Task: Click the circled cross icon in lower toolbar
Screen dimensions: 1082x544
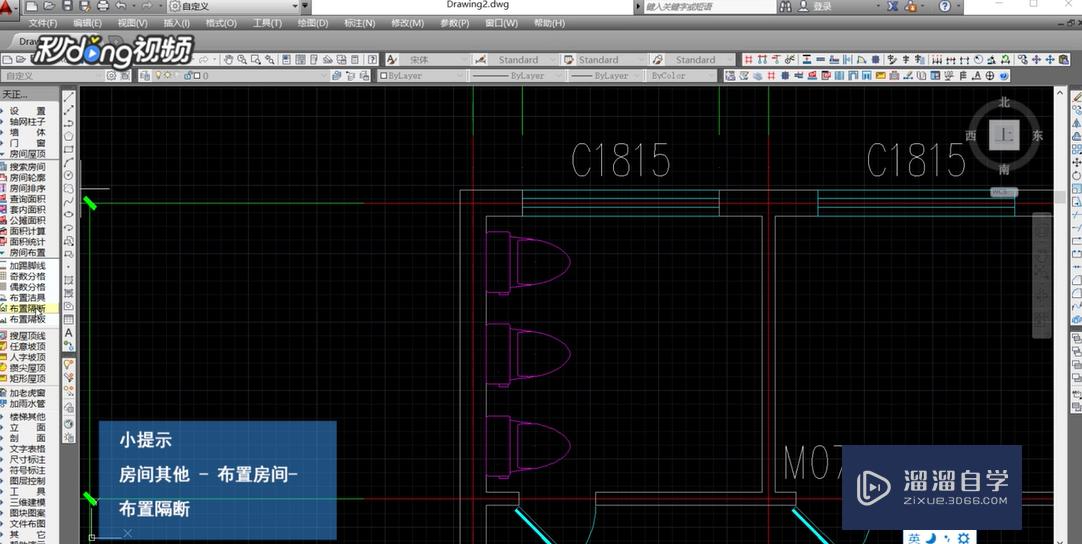Action: pos(990,75)
